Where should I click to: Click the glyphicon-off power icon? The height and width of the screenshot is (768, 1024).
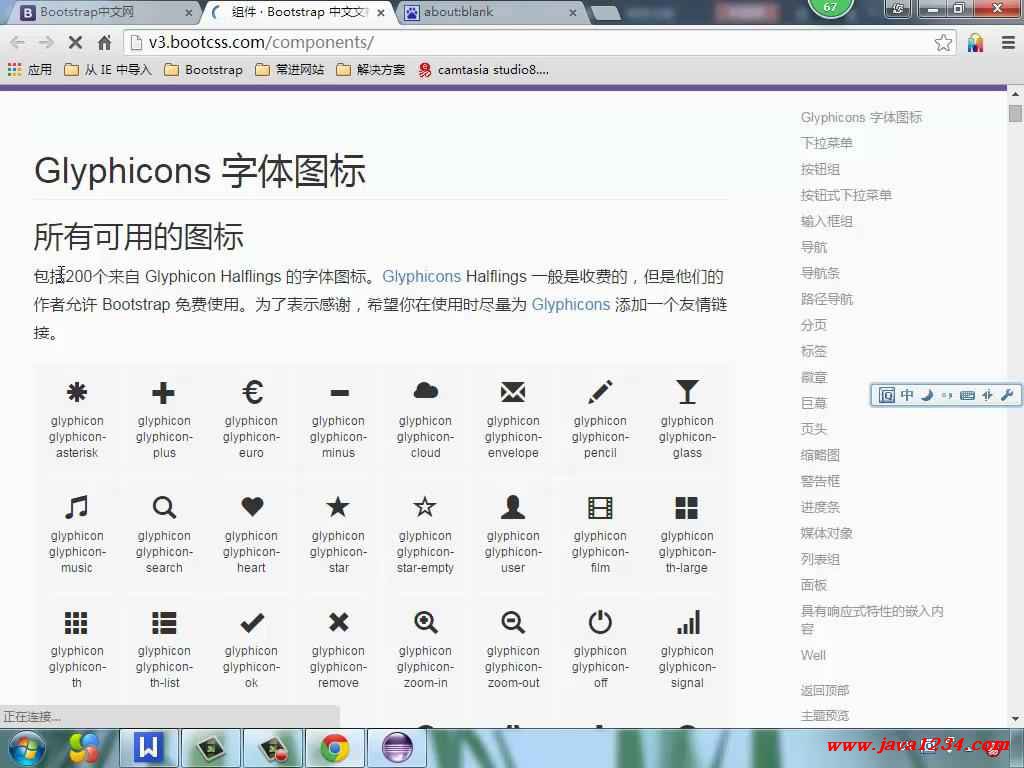coord(600,622)
